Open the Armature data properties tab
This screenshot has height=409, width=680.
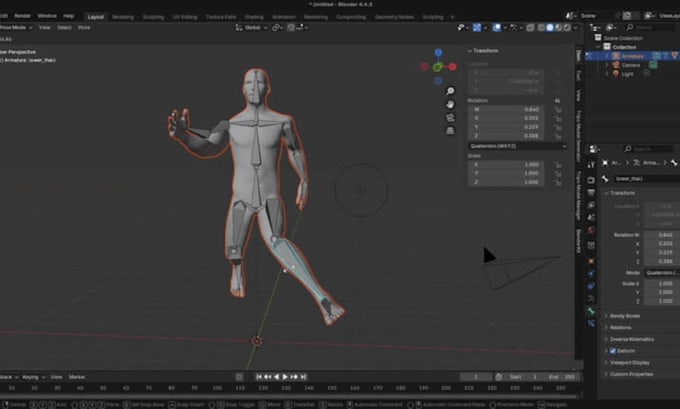[x=591, y=298]
